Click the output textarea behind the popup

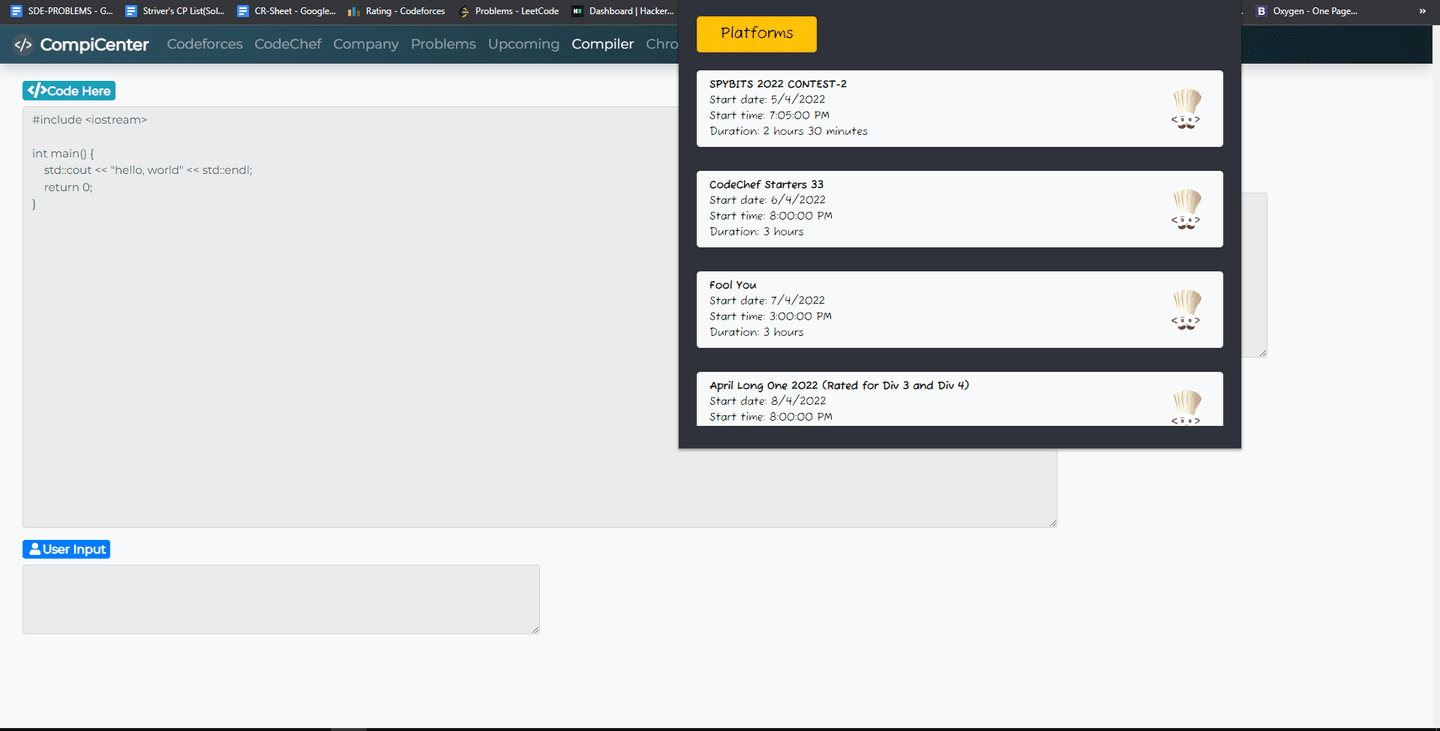click(1254, 275)
